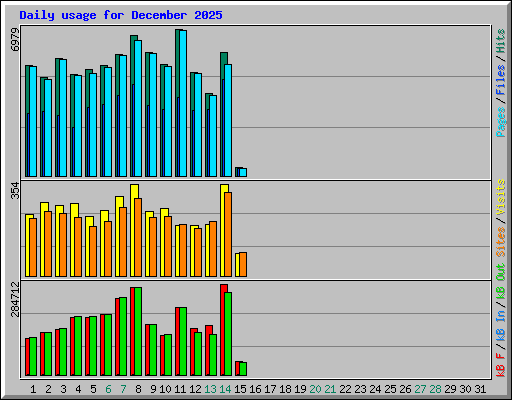
Task: Click the Files legend label
Action: coord(501,80)
